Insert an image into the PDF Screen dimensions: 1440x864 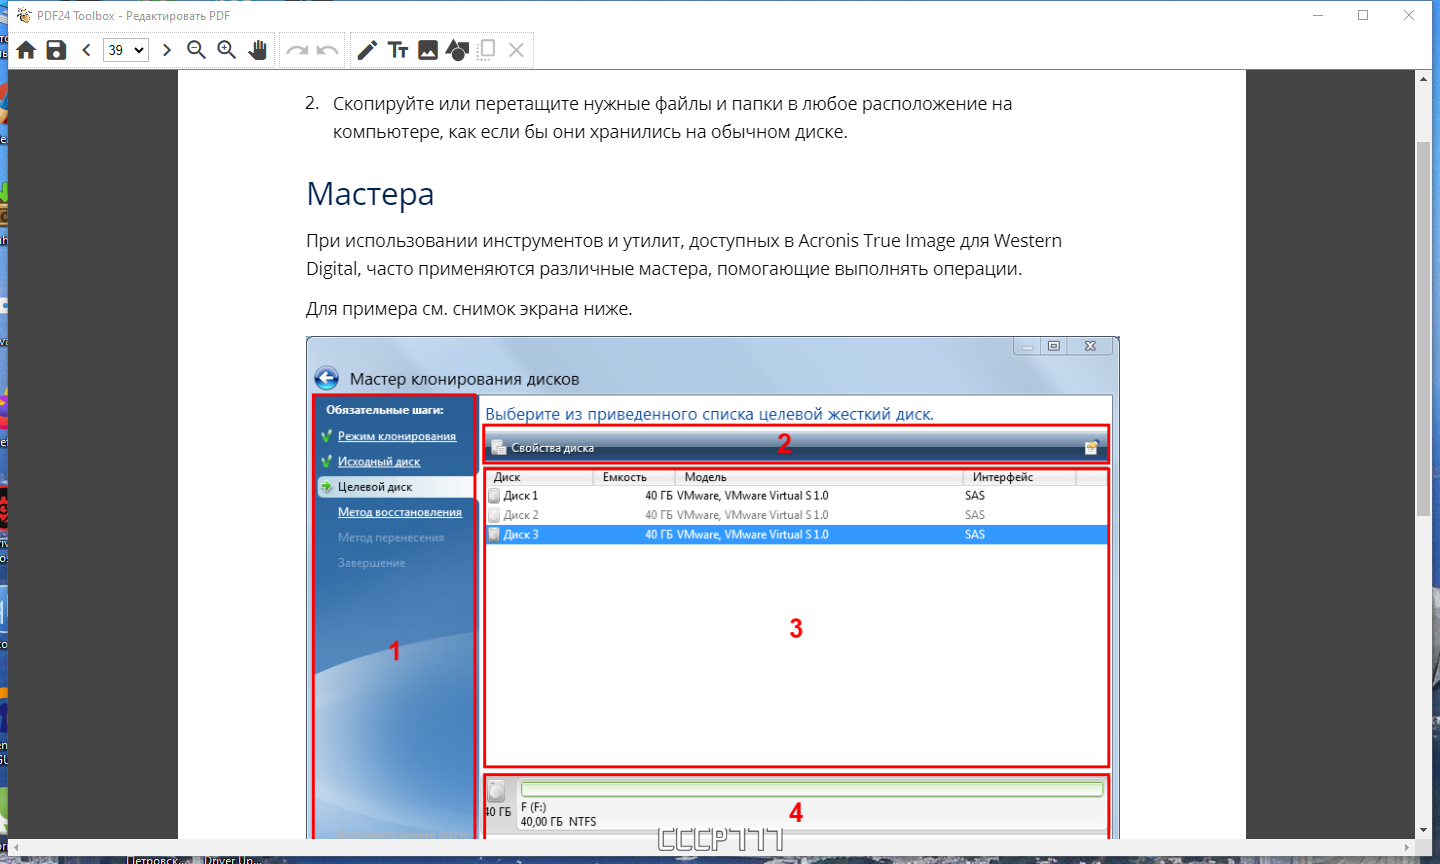pos(428,49)
